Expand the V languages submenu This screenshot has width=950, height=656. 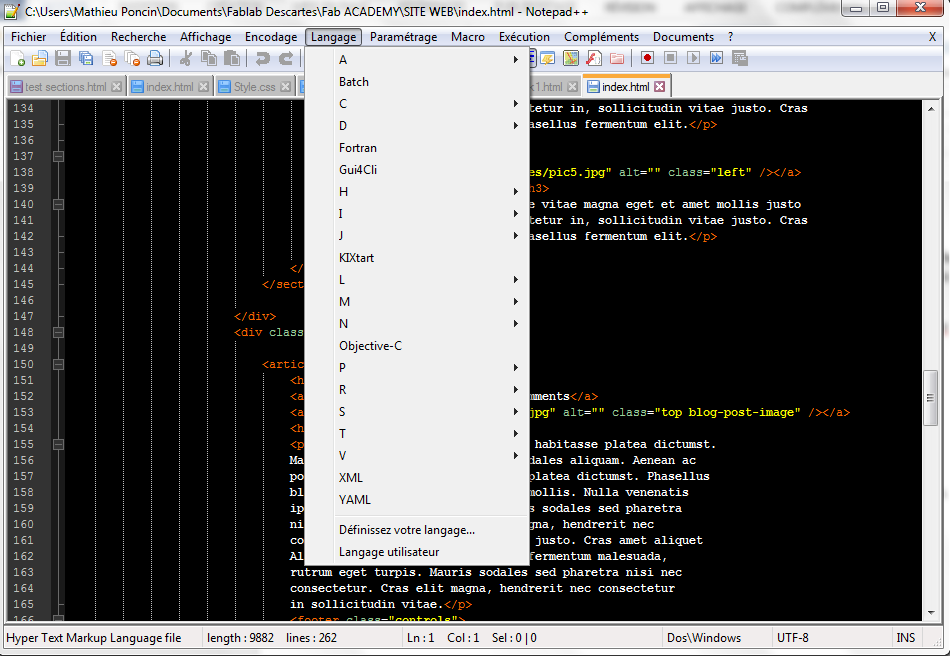[x=417, y=456]
